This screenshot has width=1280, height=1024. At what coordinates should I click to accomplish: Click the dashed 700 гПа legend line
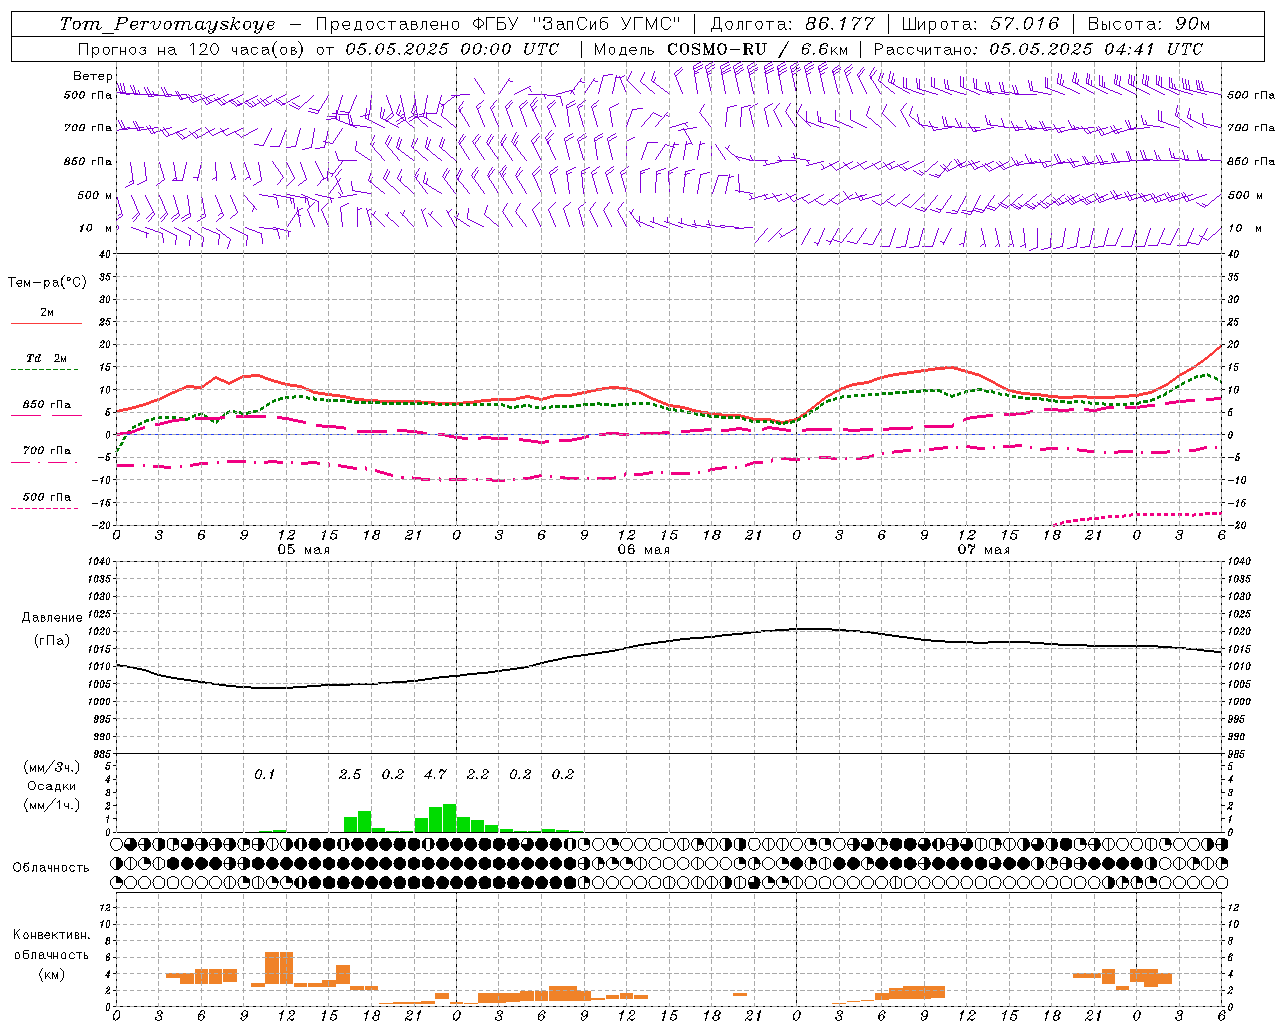tap(46, 463)
